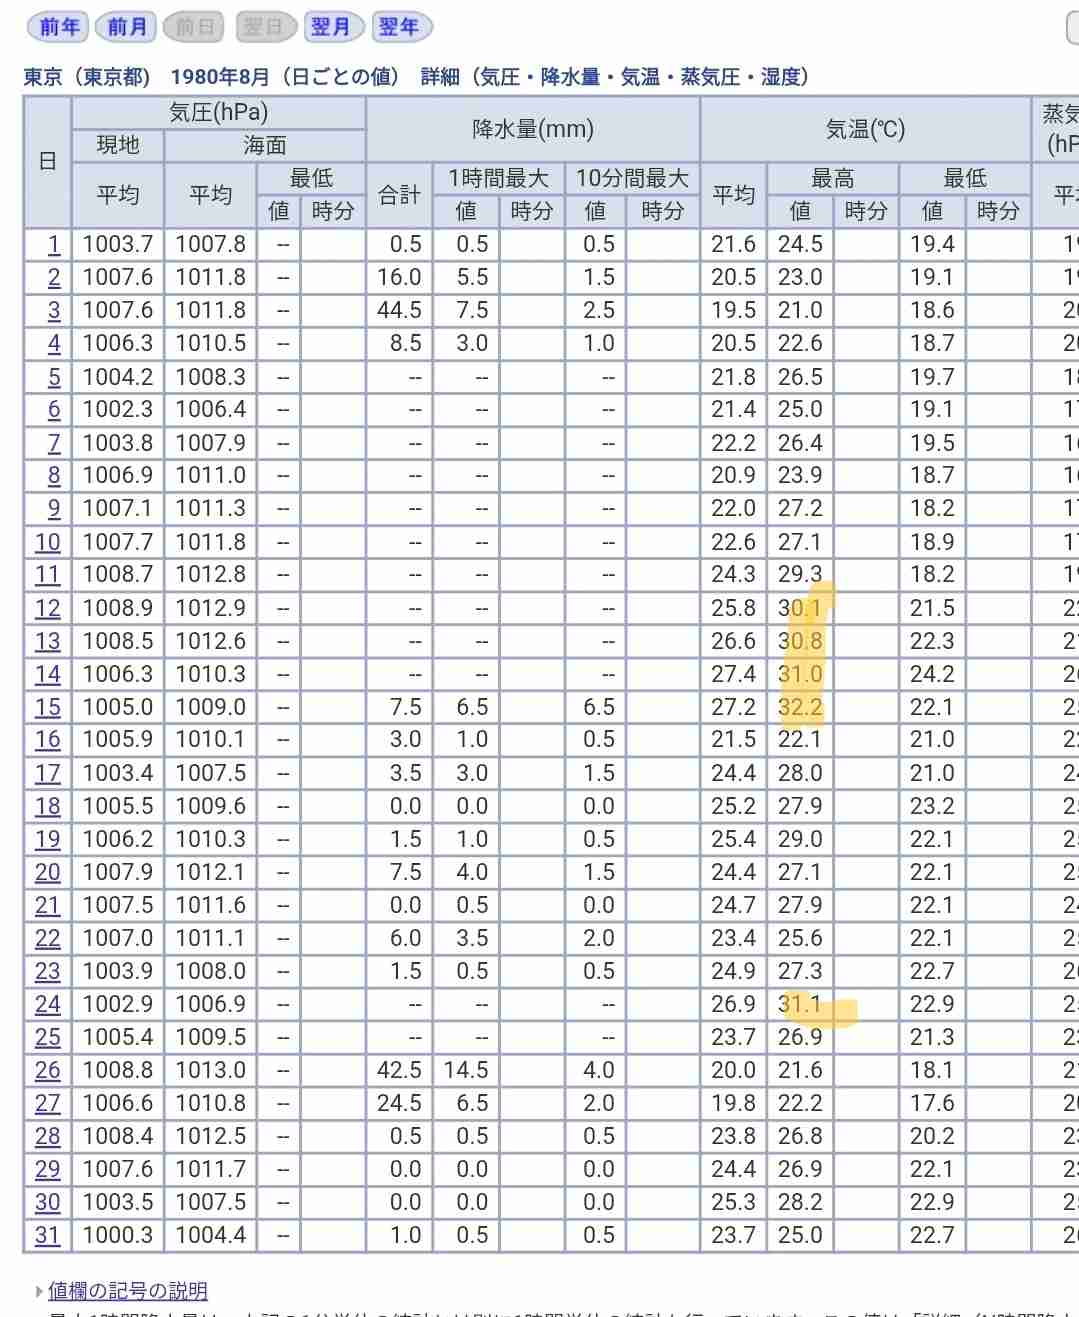Select rainfall total 44.5 on day 3
This screenshot has width=1079, height=1317.
(x=399, y=310)
